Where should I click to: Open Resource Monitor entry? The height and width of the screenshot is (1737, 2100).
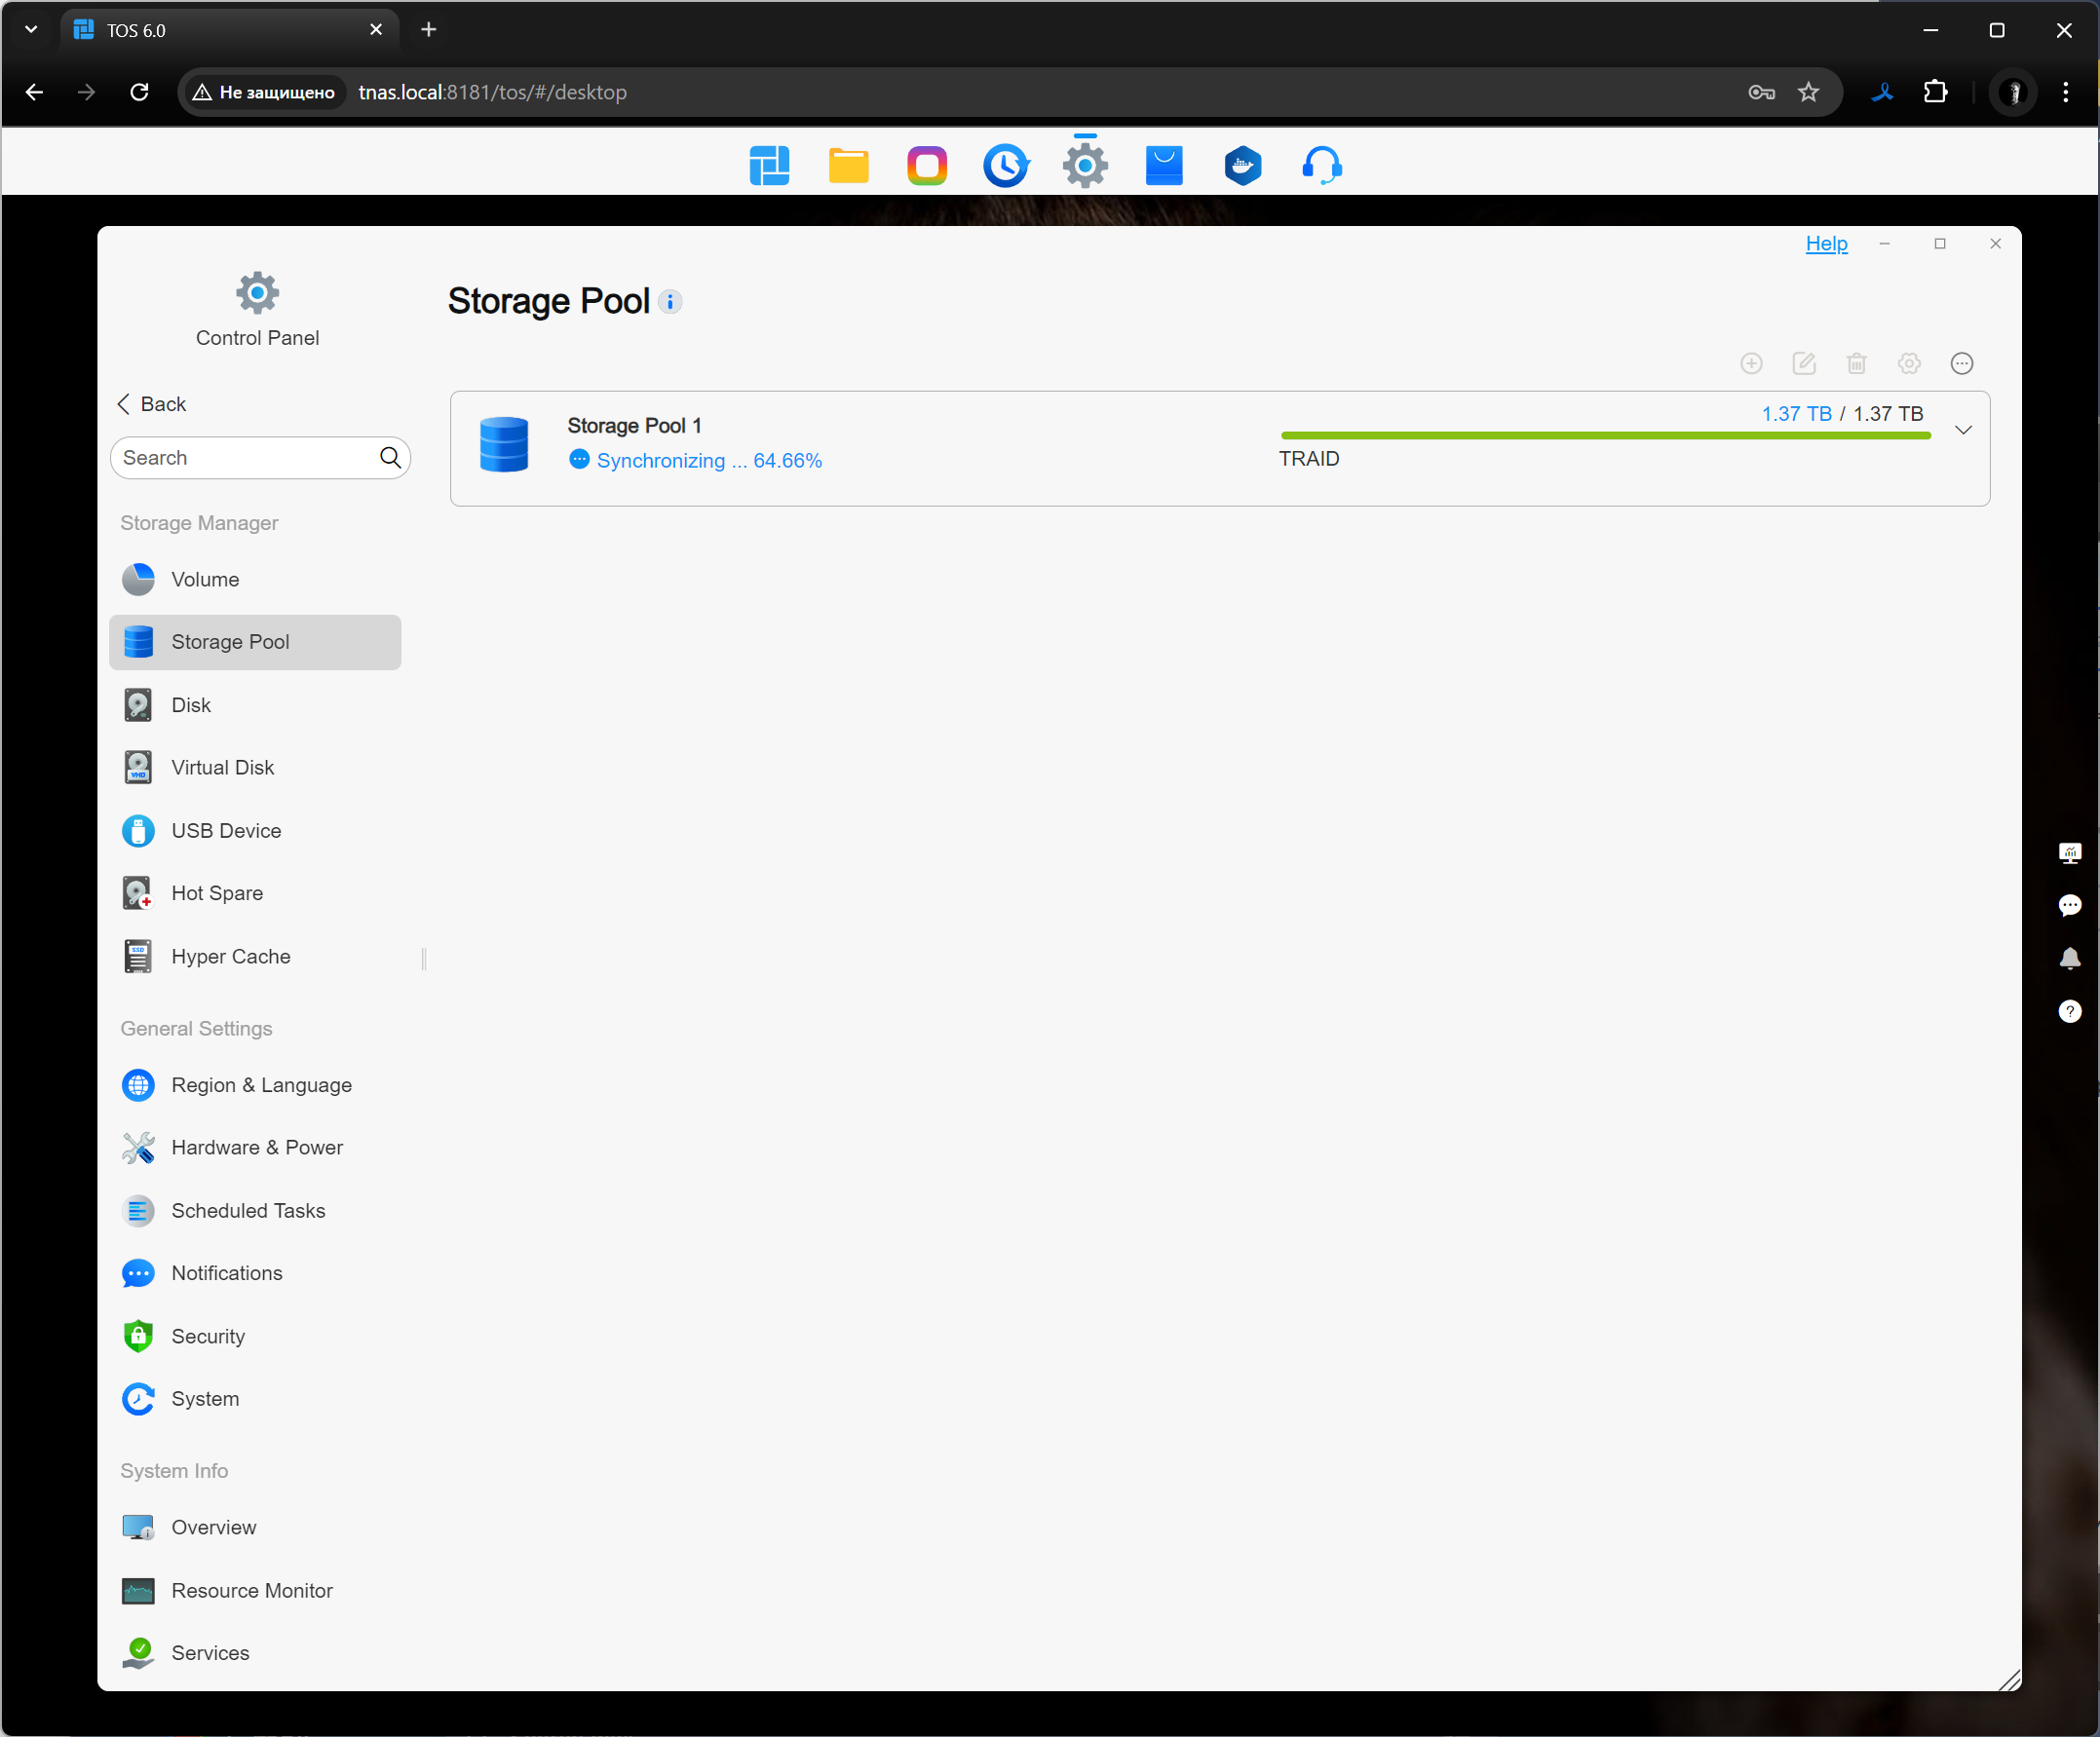click(255, 1591)
